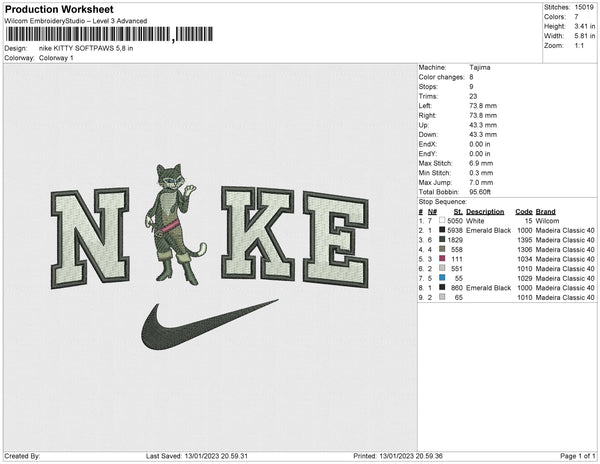Click the 'Description' column header

tap(485, 212)
